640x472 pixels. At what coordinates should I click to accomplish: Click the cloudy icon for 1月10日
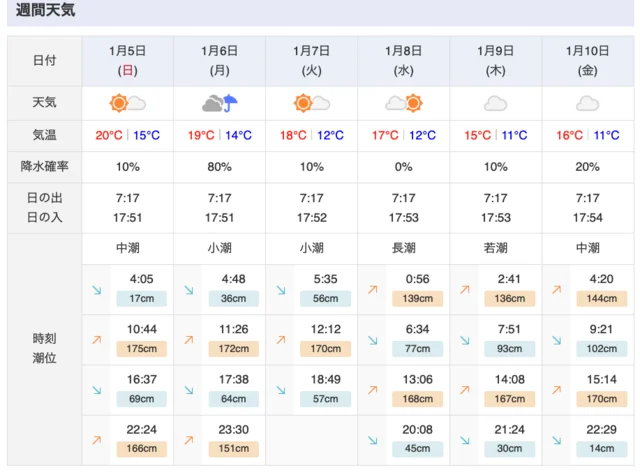coord(588,103)
